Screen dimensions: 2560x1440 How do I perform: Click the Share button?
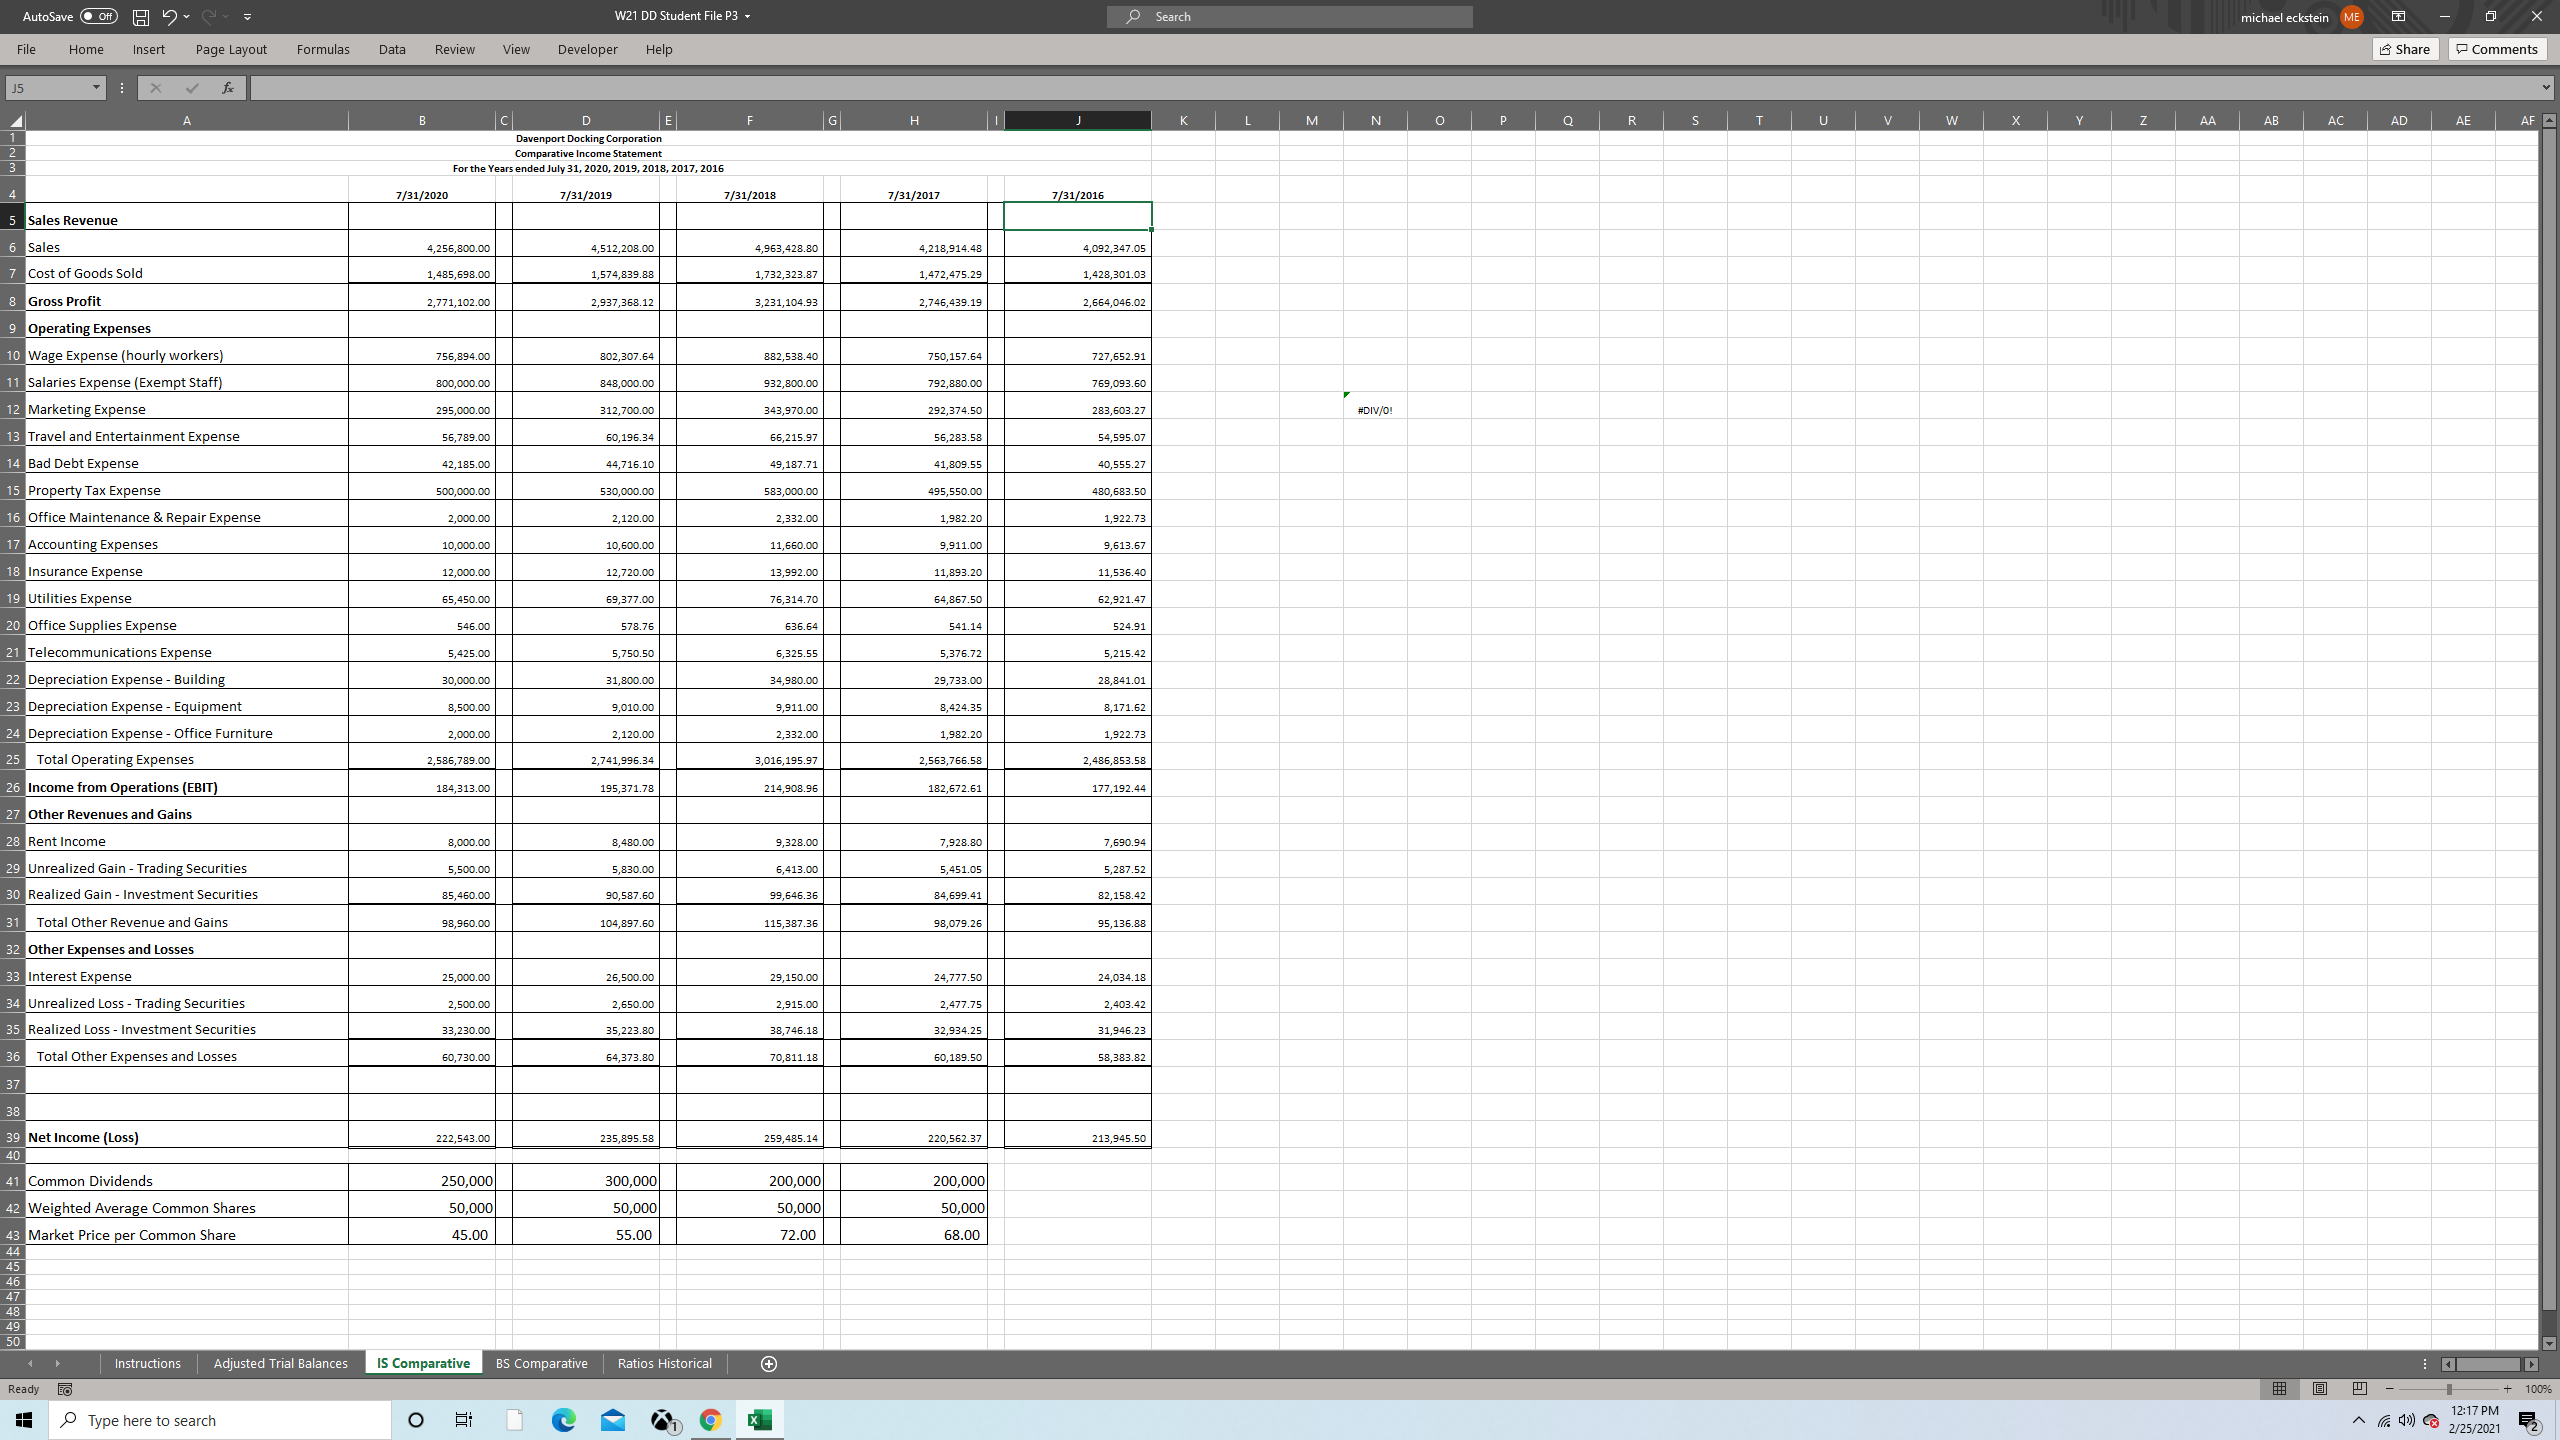[x=2405, y=49]
